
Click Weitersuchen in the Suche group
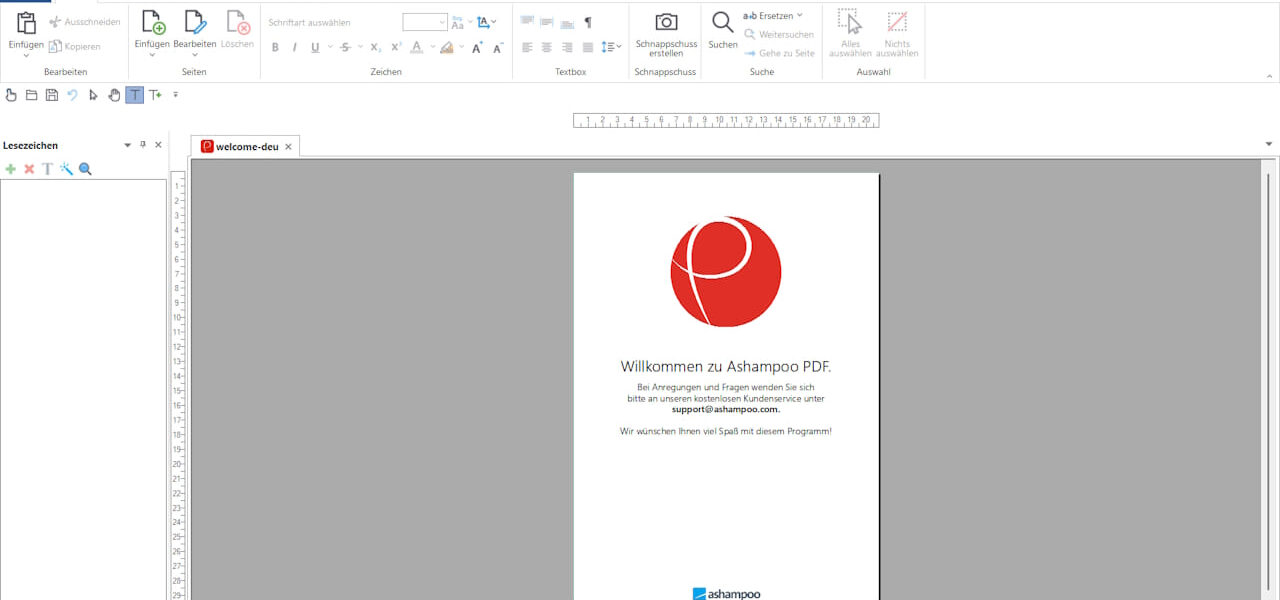(x=779, y=35)
